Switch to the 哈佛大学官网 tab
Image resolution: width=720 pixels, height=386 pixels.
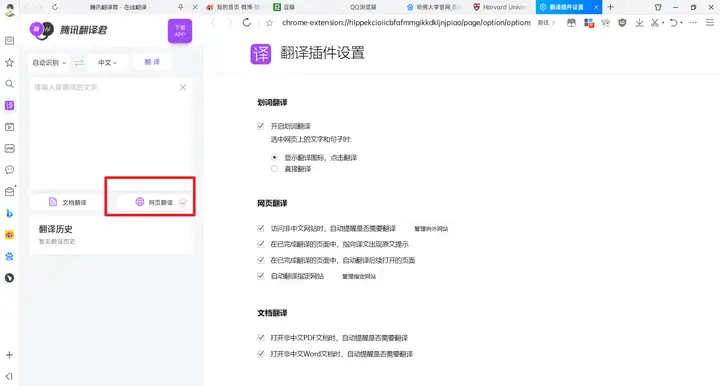tap(433, 7)
